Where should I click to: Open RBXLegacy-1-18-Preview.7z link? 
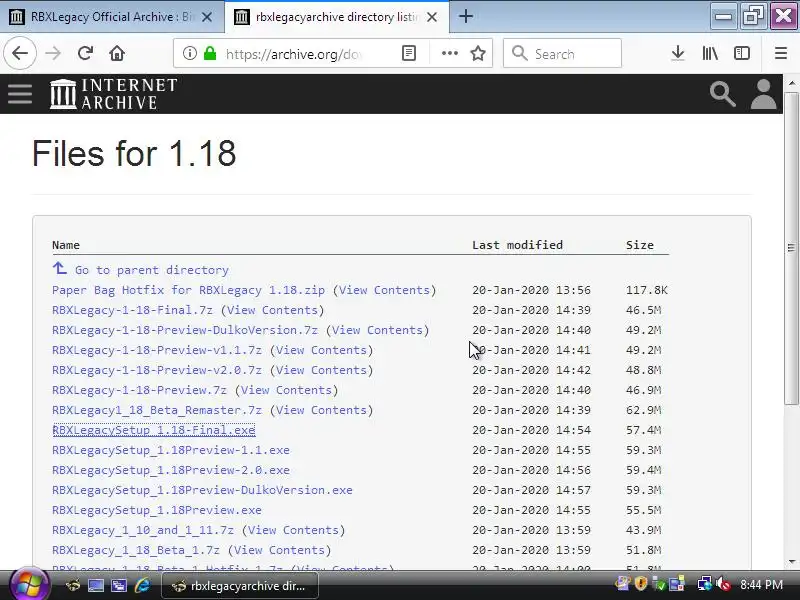point(139,390)
